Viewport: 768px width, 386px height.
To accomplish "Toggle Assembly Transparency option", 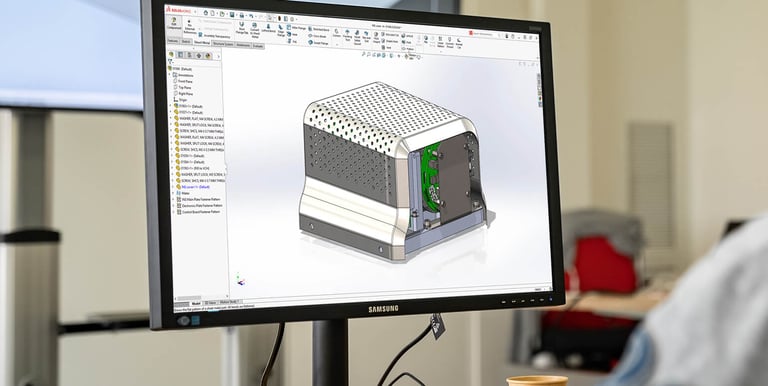I will [x=215, y=35].
